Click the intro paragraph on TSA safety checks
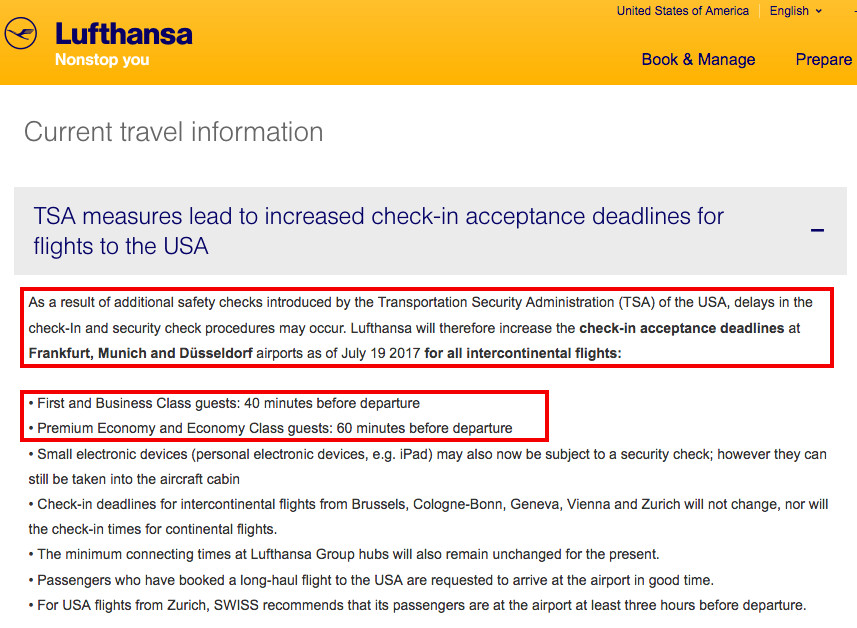The height and width of the screenshot is (628, 857). pyautogui.click(x=427, y=327)
